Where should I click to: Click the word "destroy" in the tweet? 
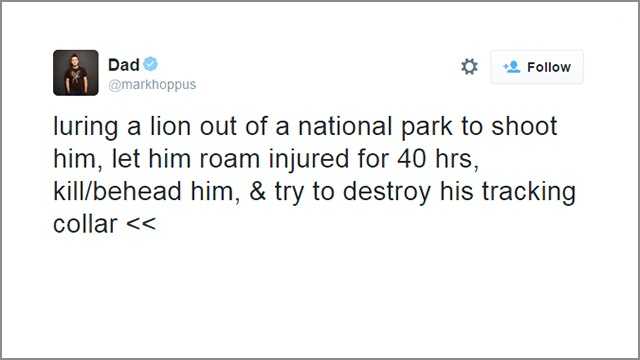coord(387,192)
